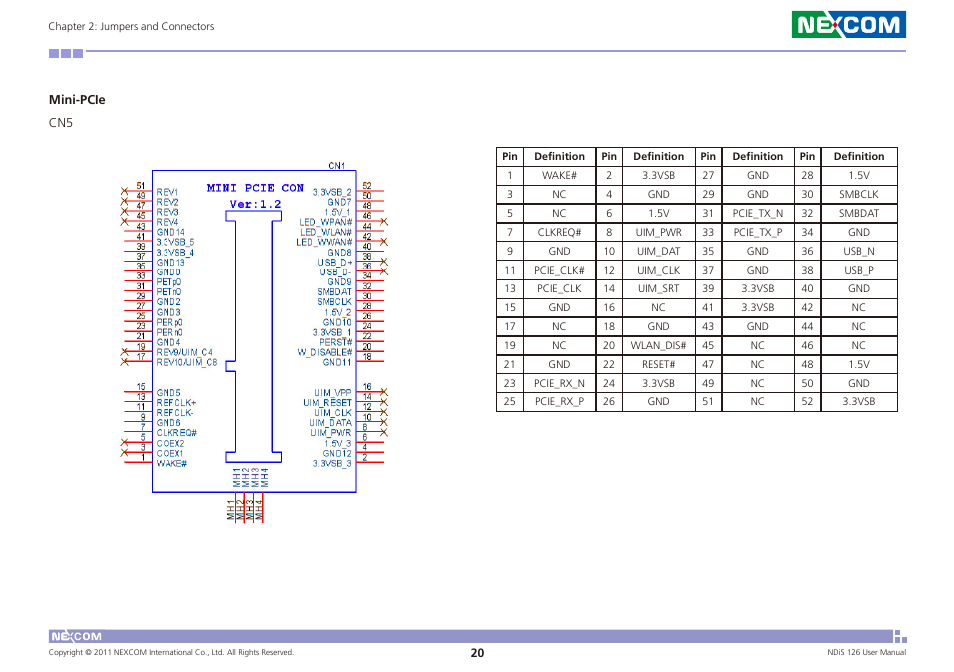Select the 'MH1' label inside the schematic box
Screen dimensions: 954x672
coord(237,477)
